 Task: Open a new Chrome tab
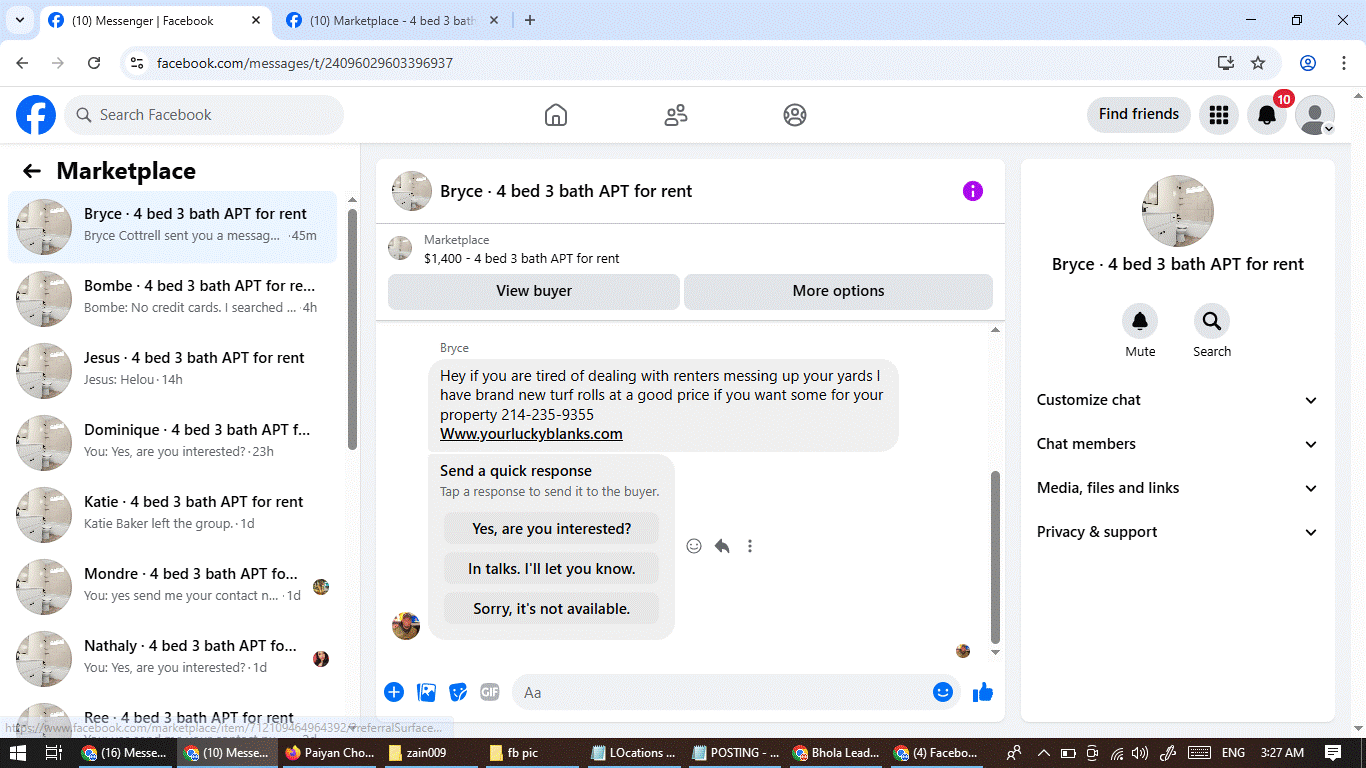[530, 20]
